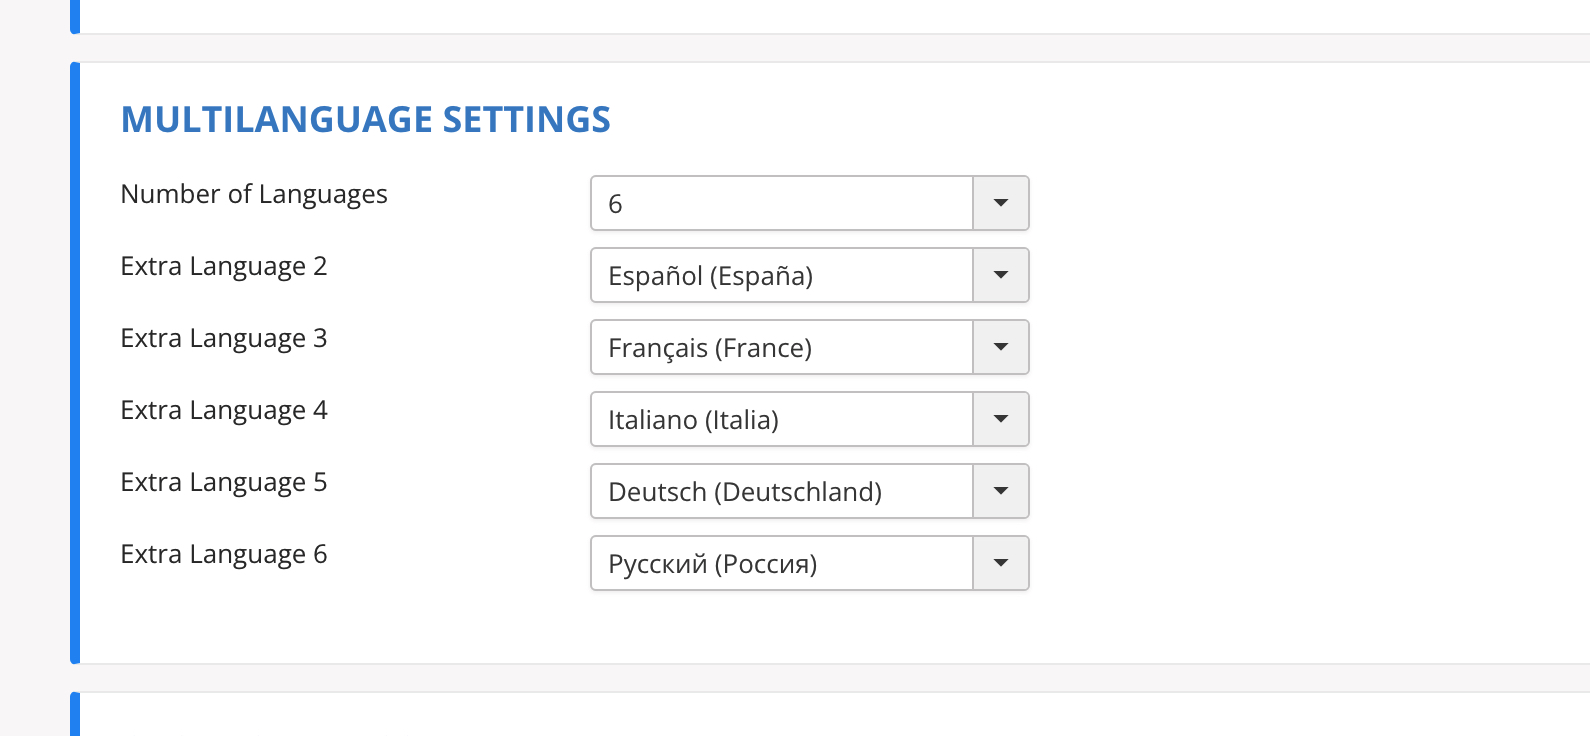Click the Extra Language 4 dropdown arrow
The height and width of the screenshot is (736, 1590).
(x=999, y=419)
